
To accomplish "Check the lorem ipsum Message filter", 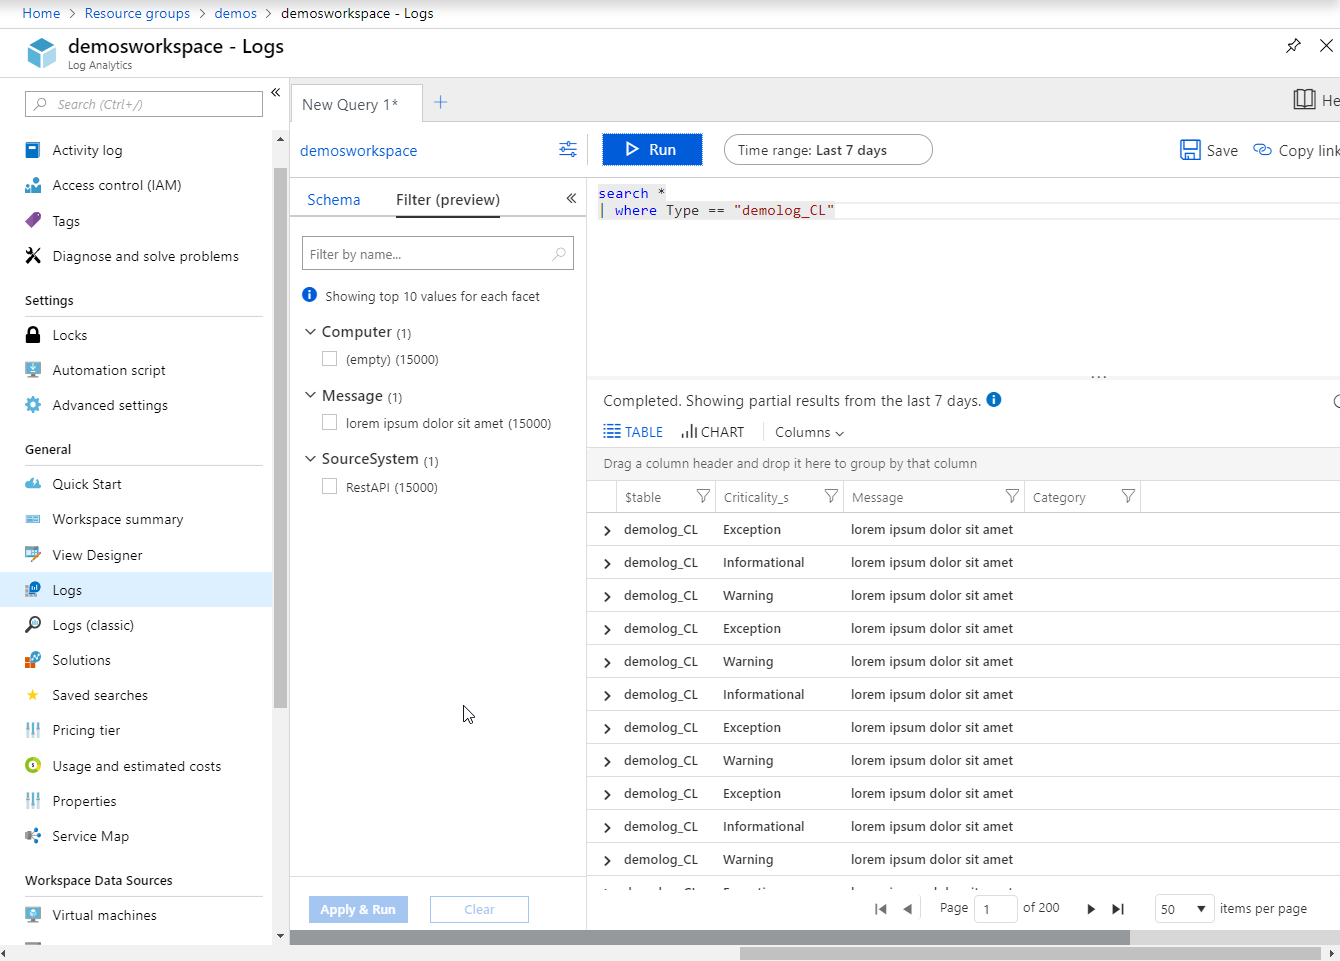I will point(329,423).
